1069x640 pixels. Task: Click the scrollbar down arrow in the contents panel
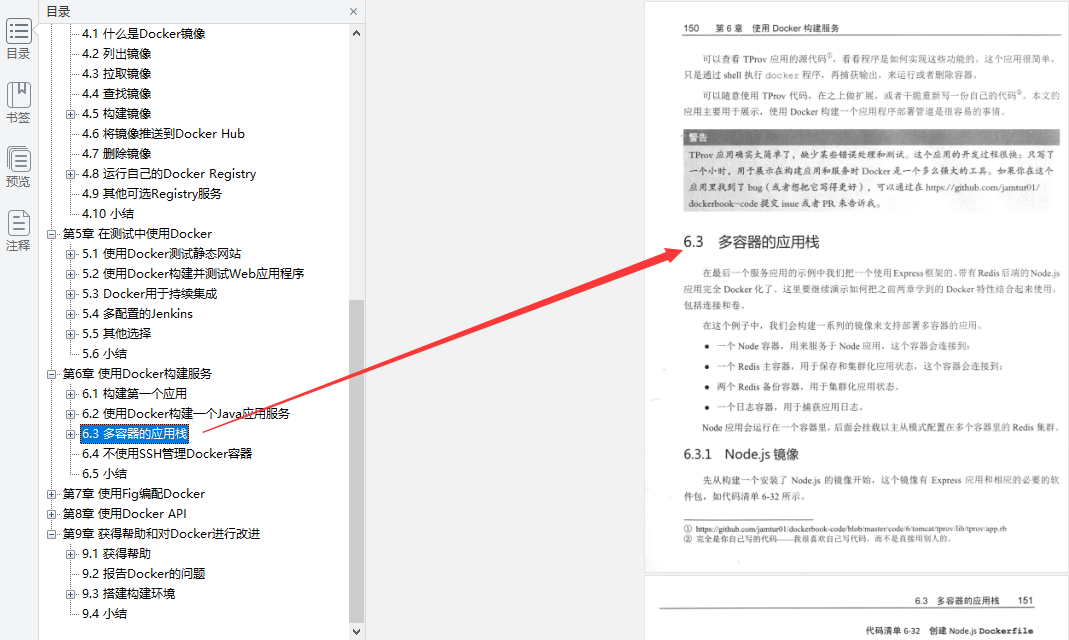(x=355, y=629)
